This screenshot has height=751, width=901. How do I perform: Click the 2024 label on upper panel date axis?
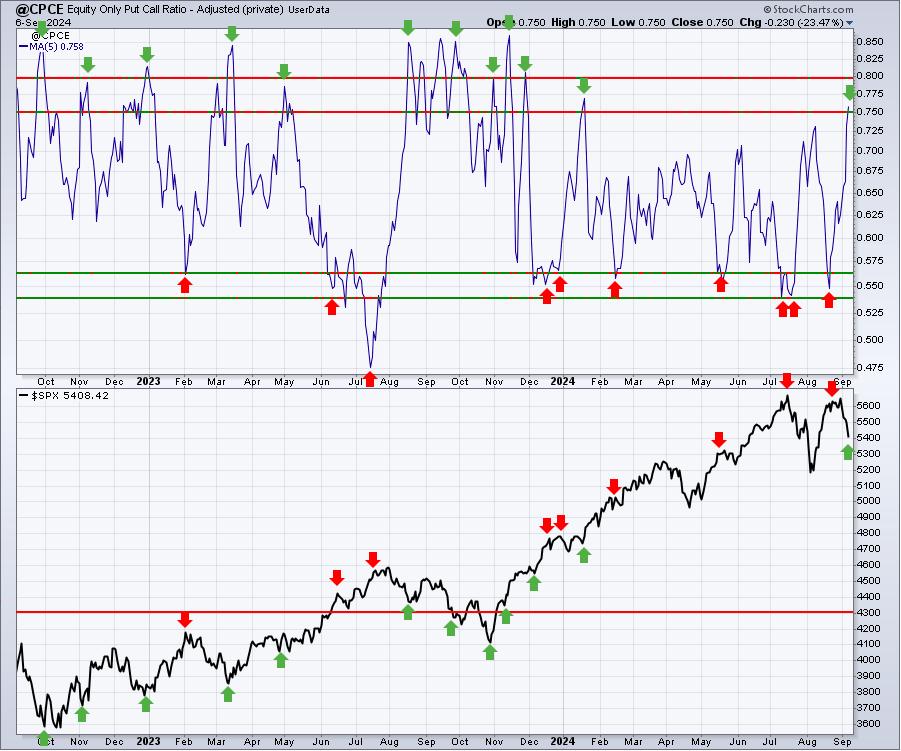(562, 381)
